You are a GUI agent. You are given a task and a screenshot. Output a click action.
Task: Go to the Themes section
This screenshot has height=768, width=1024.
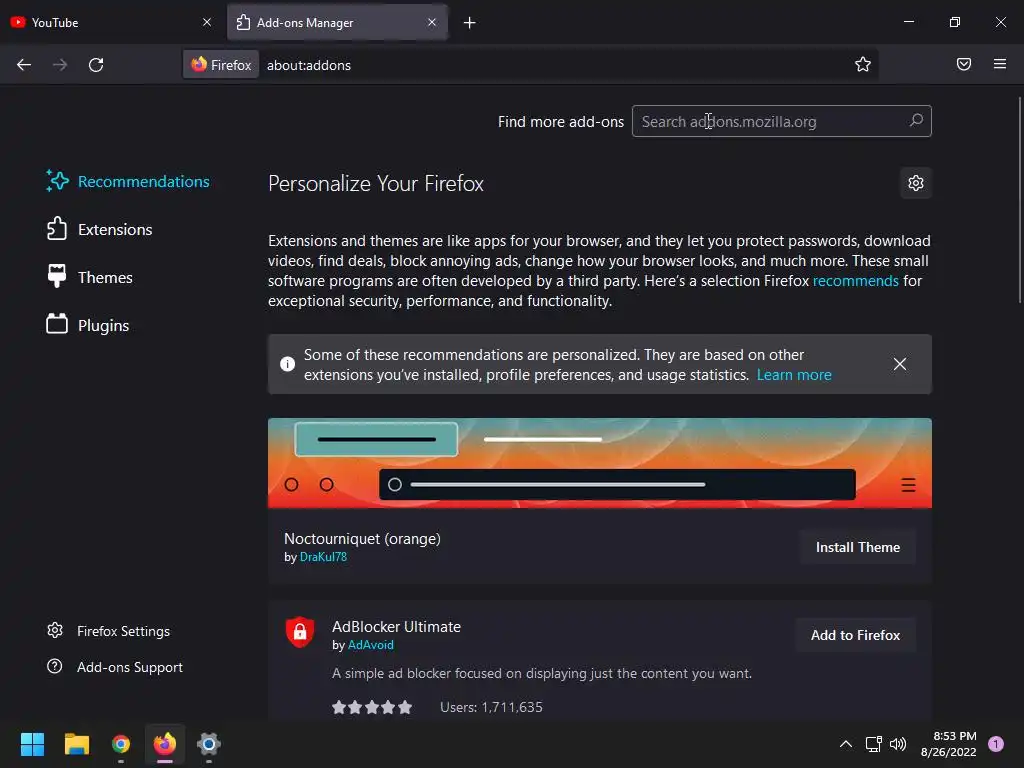(89, 278)
